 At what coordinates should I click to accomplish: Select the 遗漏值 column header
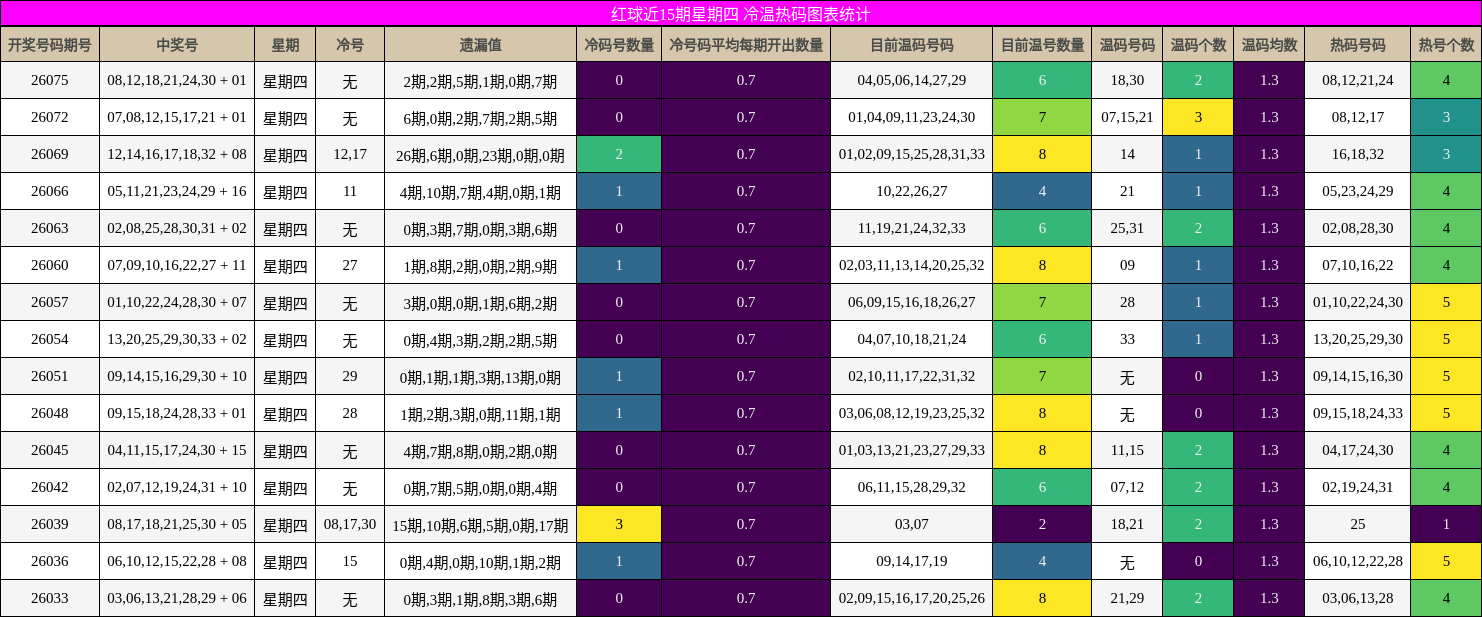(x=481, y=45)
